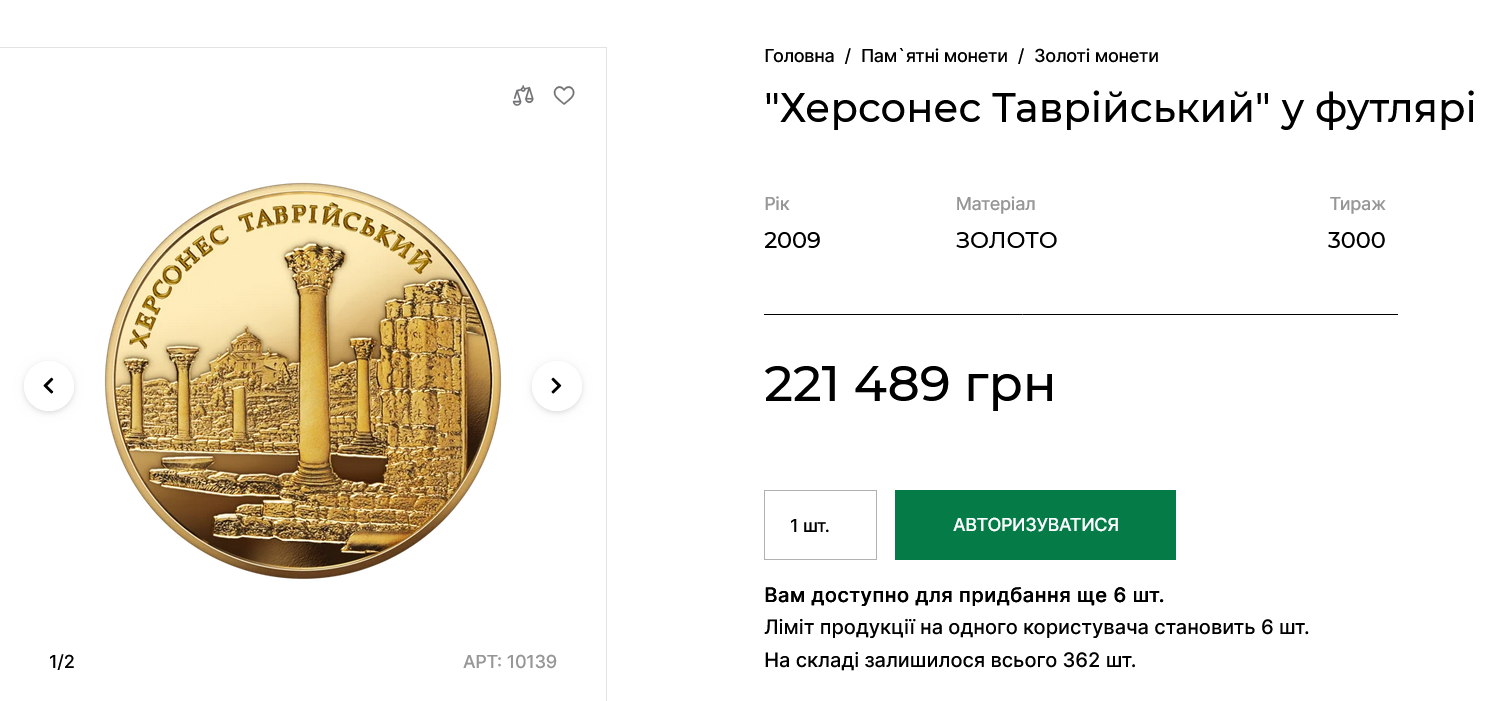This screenshot has height=701, width=1500.
Task: Click the user limit text line
Action: click(1036, 627)
